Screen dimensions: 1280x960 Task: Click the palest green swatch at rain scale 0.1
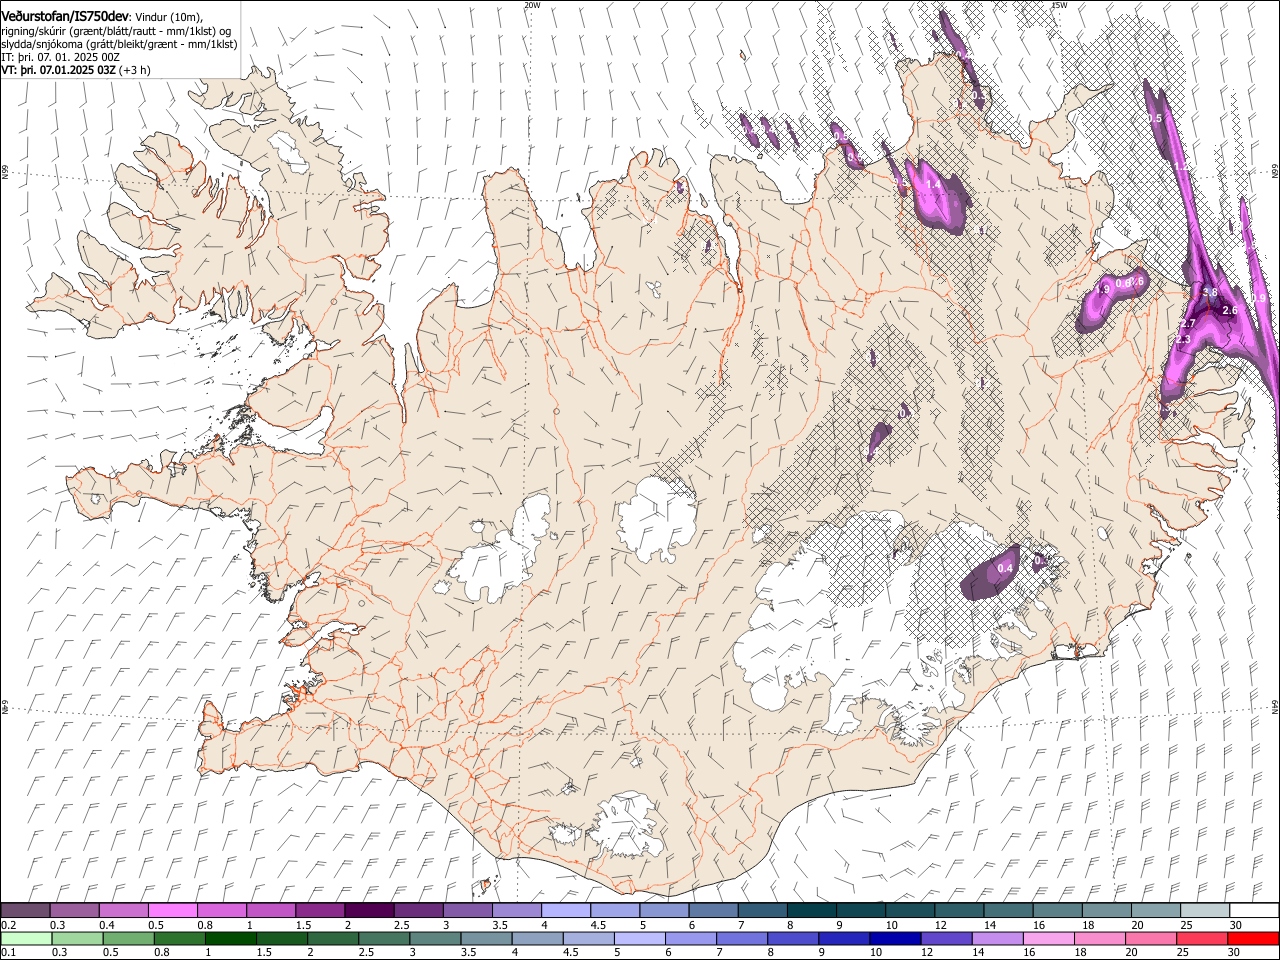26,938
